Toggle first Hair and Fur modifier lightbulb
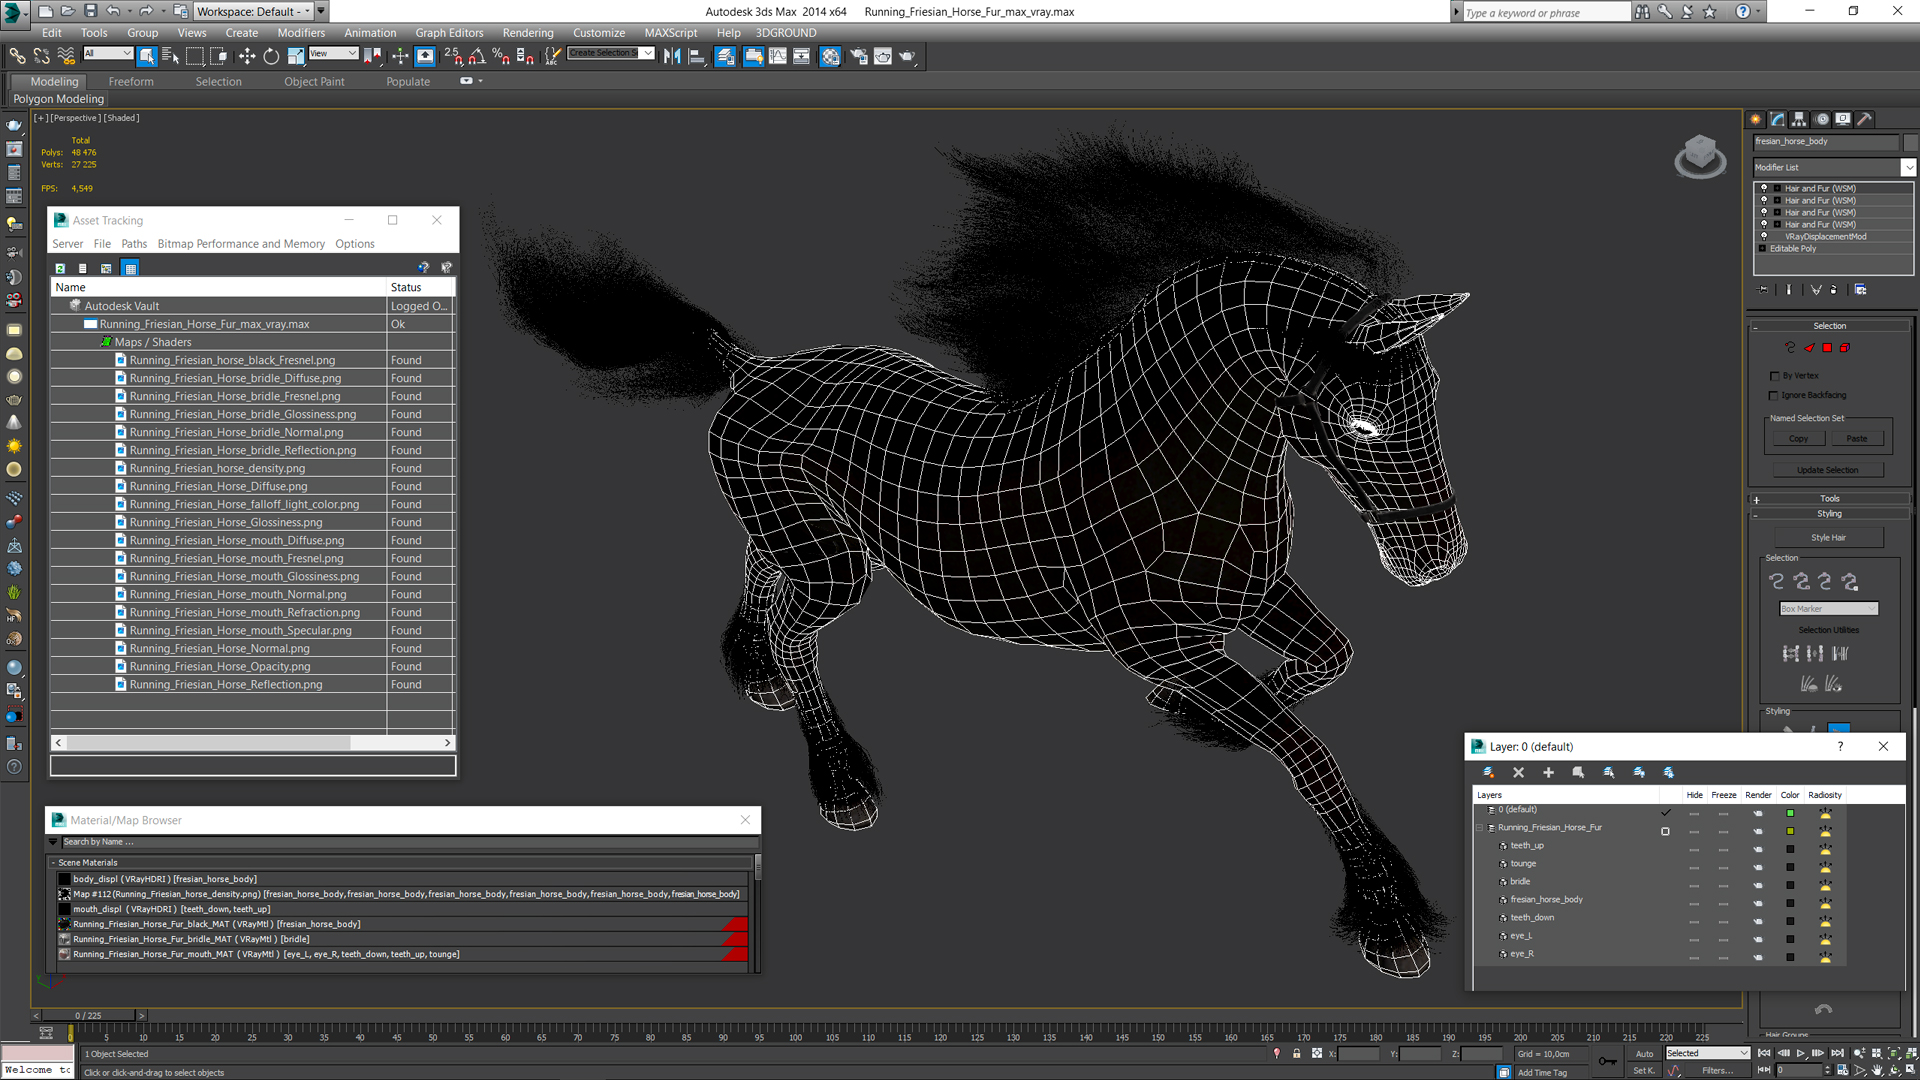Viewport: 1920px width, 1080px height. click(1764, 188)
